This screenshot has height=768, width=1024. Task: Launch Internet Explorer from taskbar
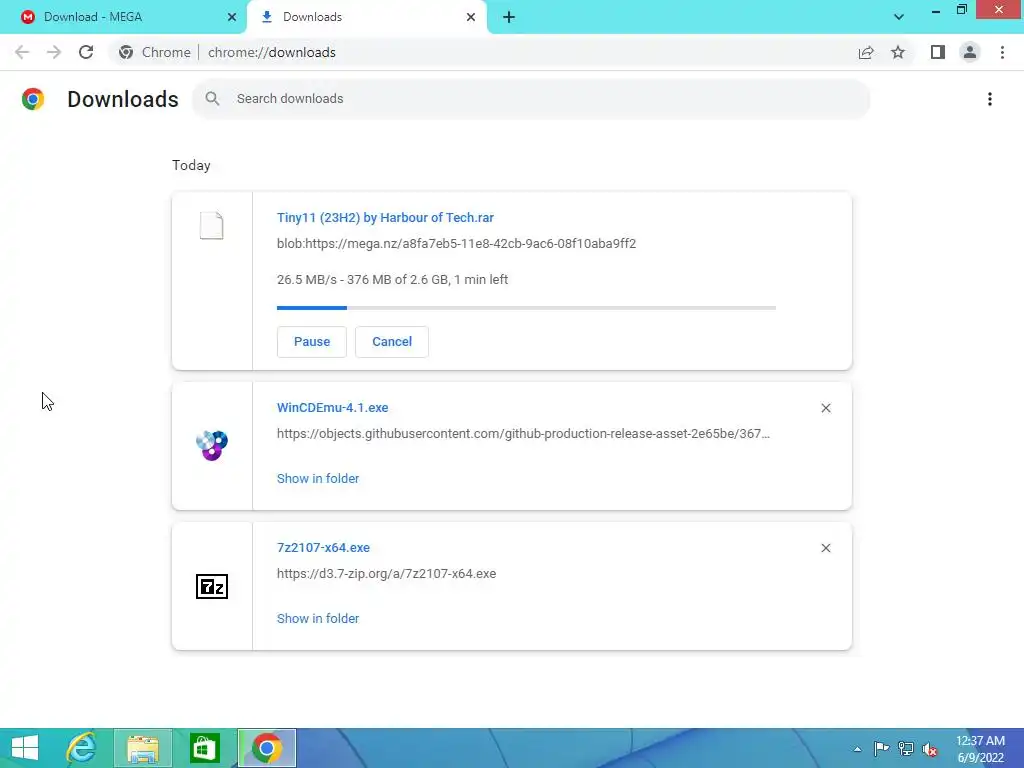click(x=82, y=748)
